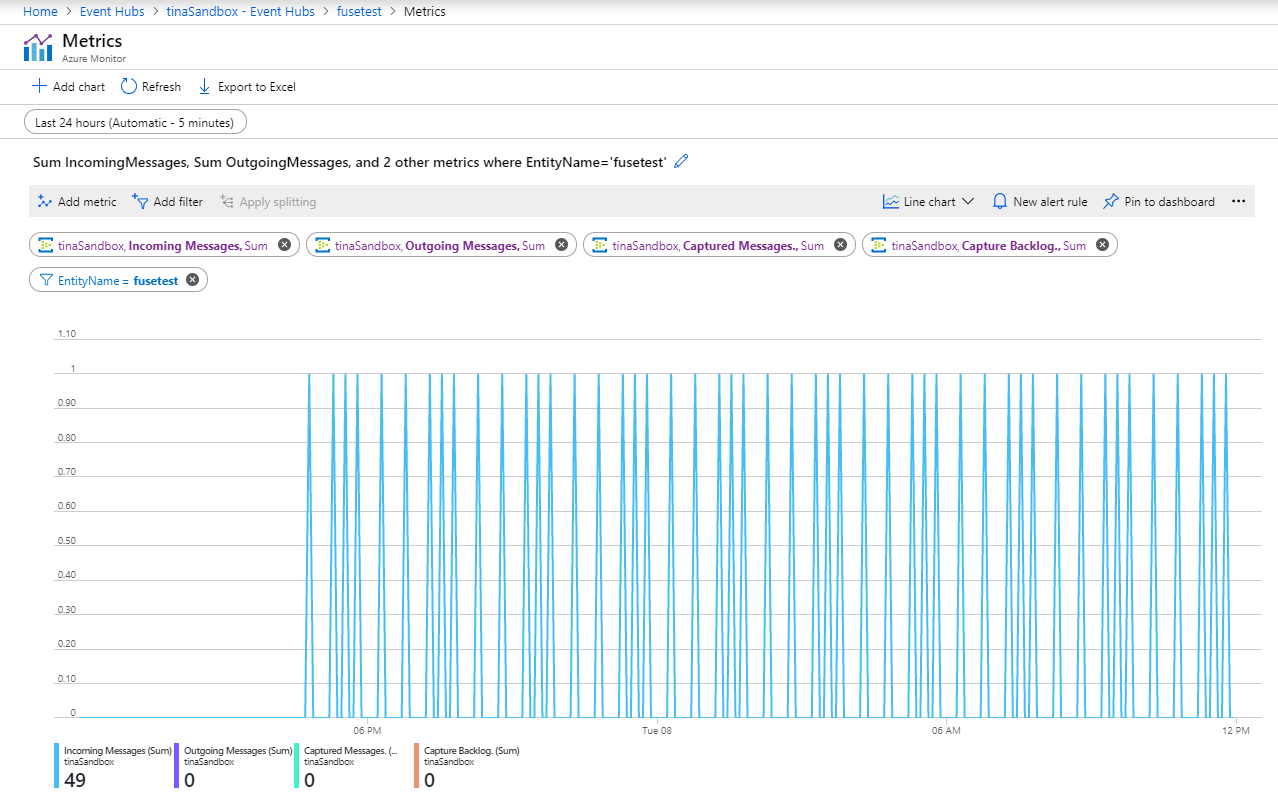
Task: Click the Add filter button
Action: [167, 201]
